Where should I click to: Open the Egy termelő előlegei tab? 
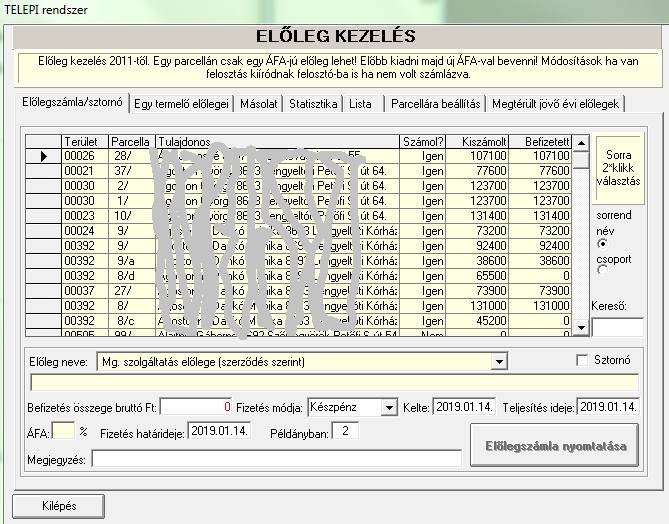181,104
